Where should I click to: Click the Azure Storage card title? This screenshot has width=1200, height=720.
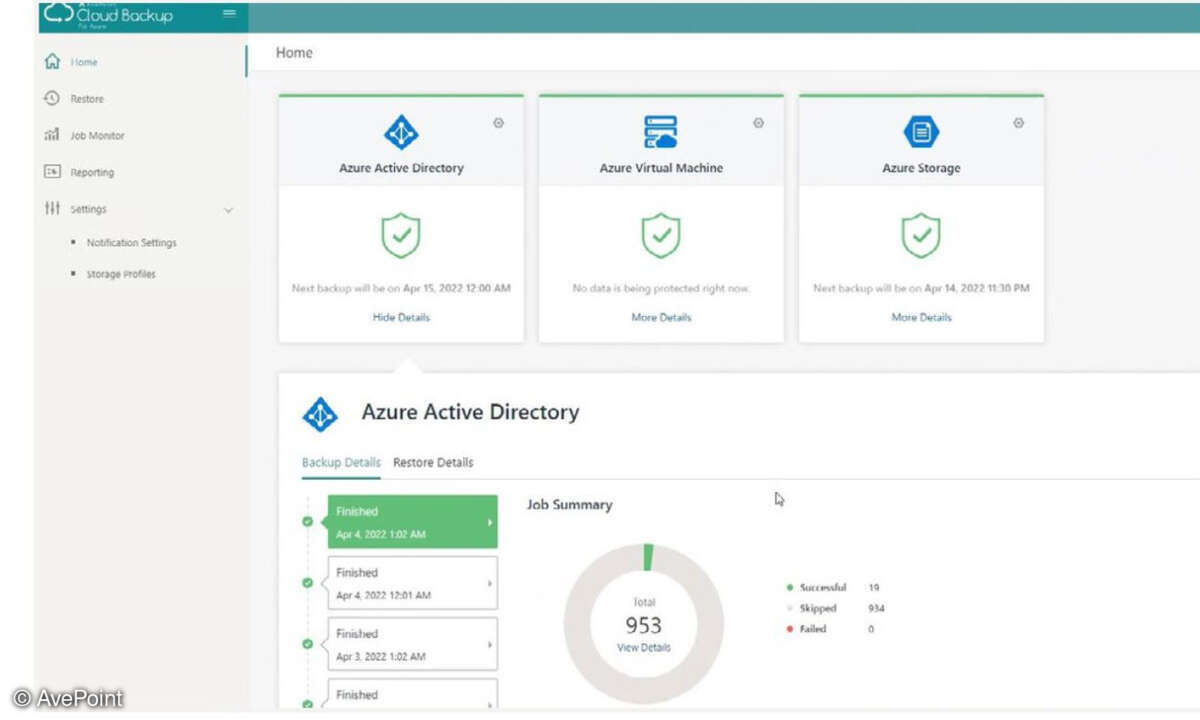921,168
